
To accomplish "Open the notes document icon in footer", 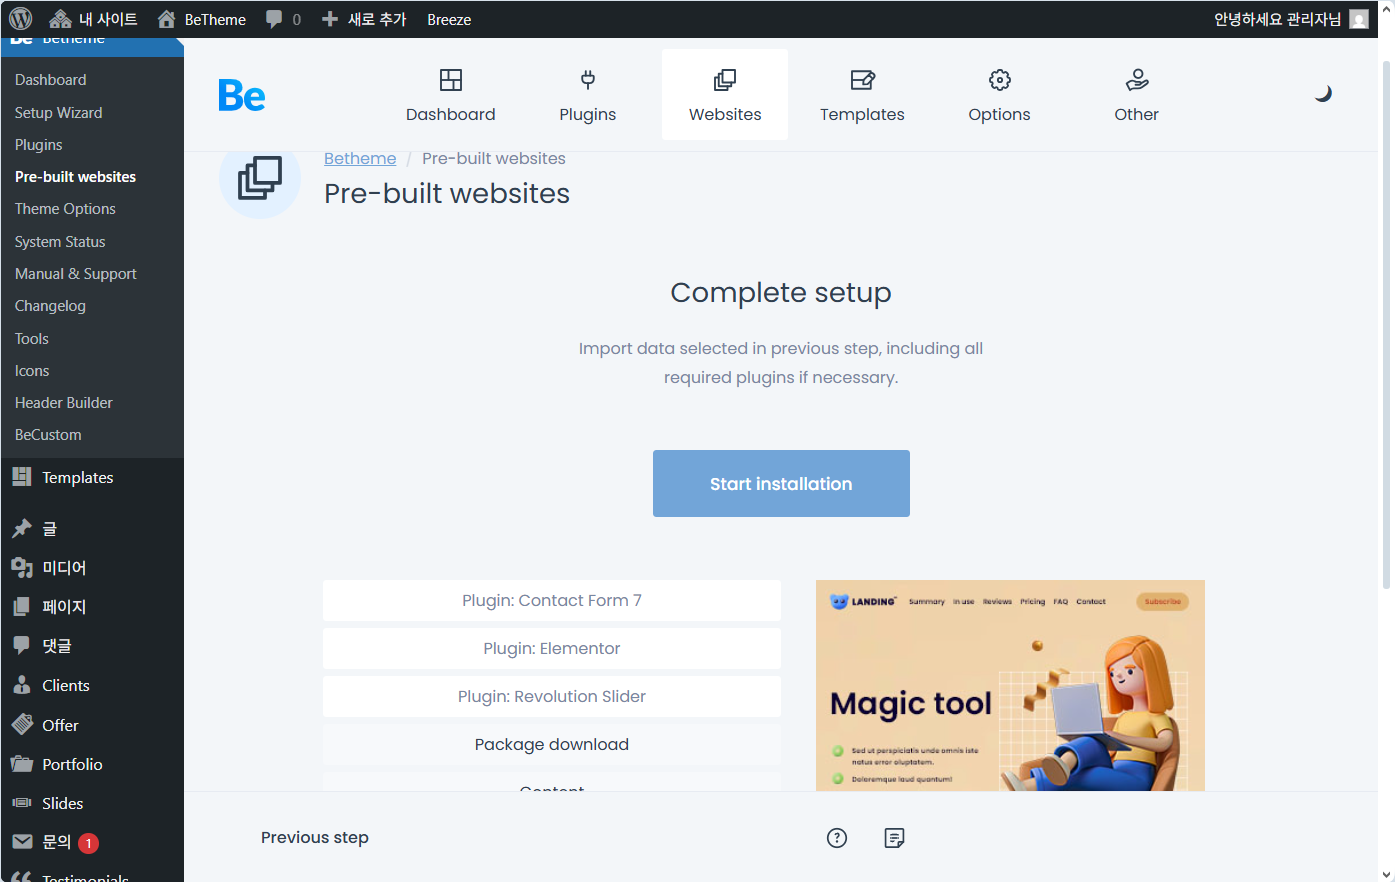I will coord(895,838).
